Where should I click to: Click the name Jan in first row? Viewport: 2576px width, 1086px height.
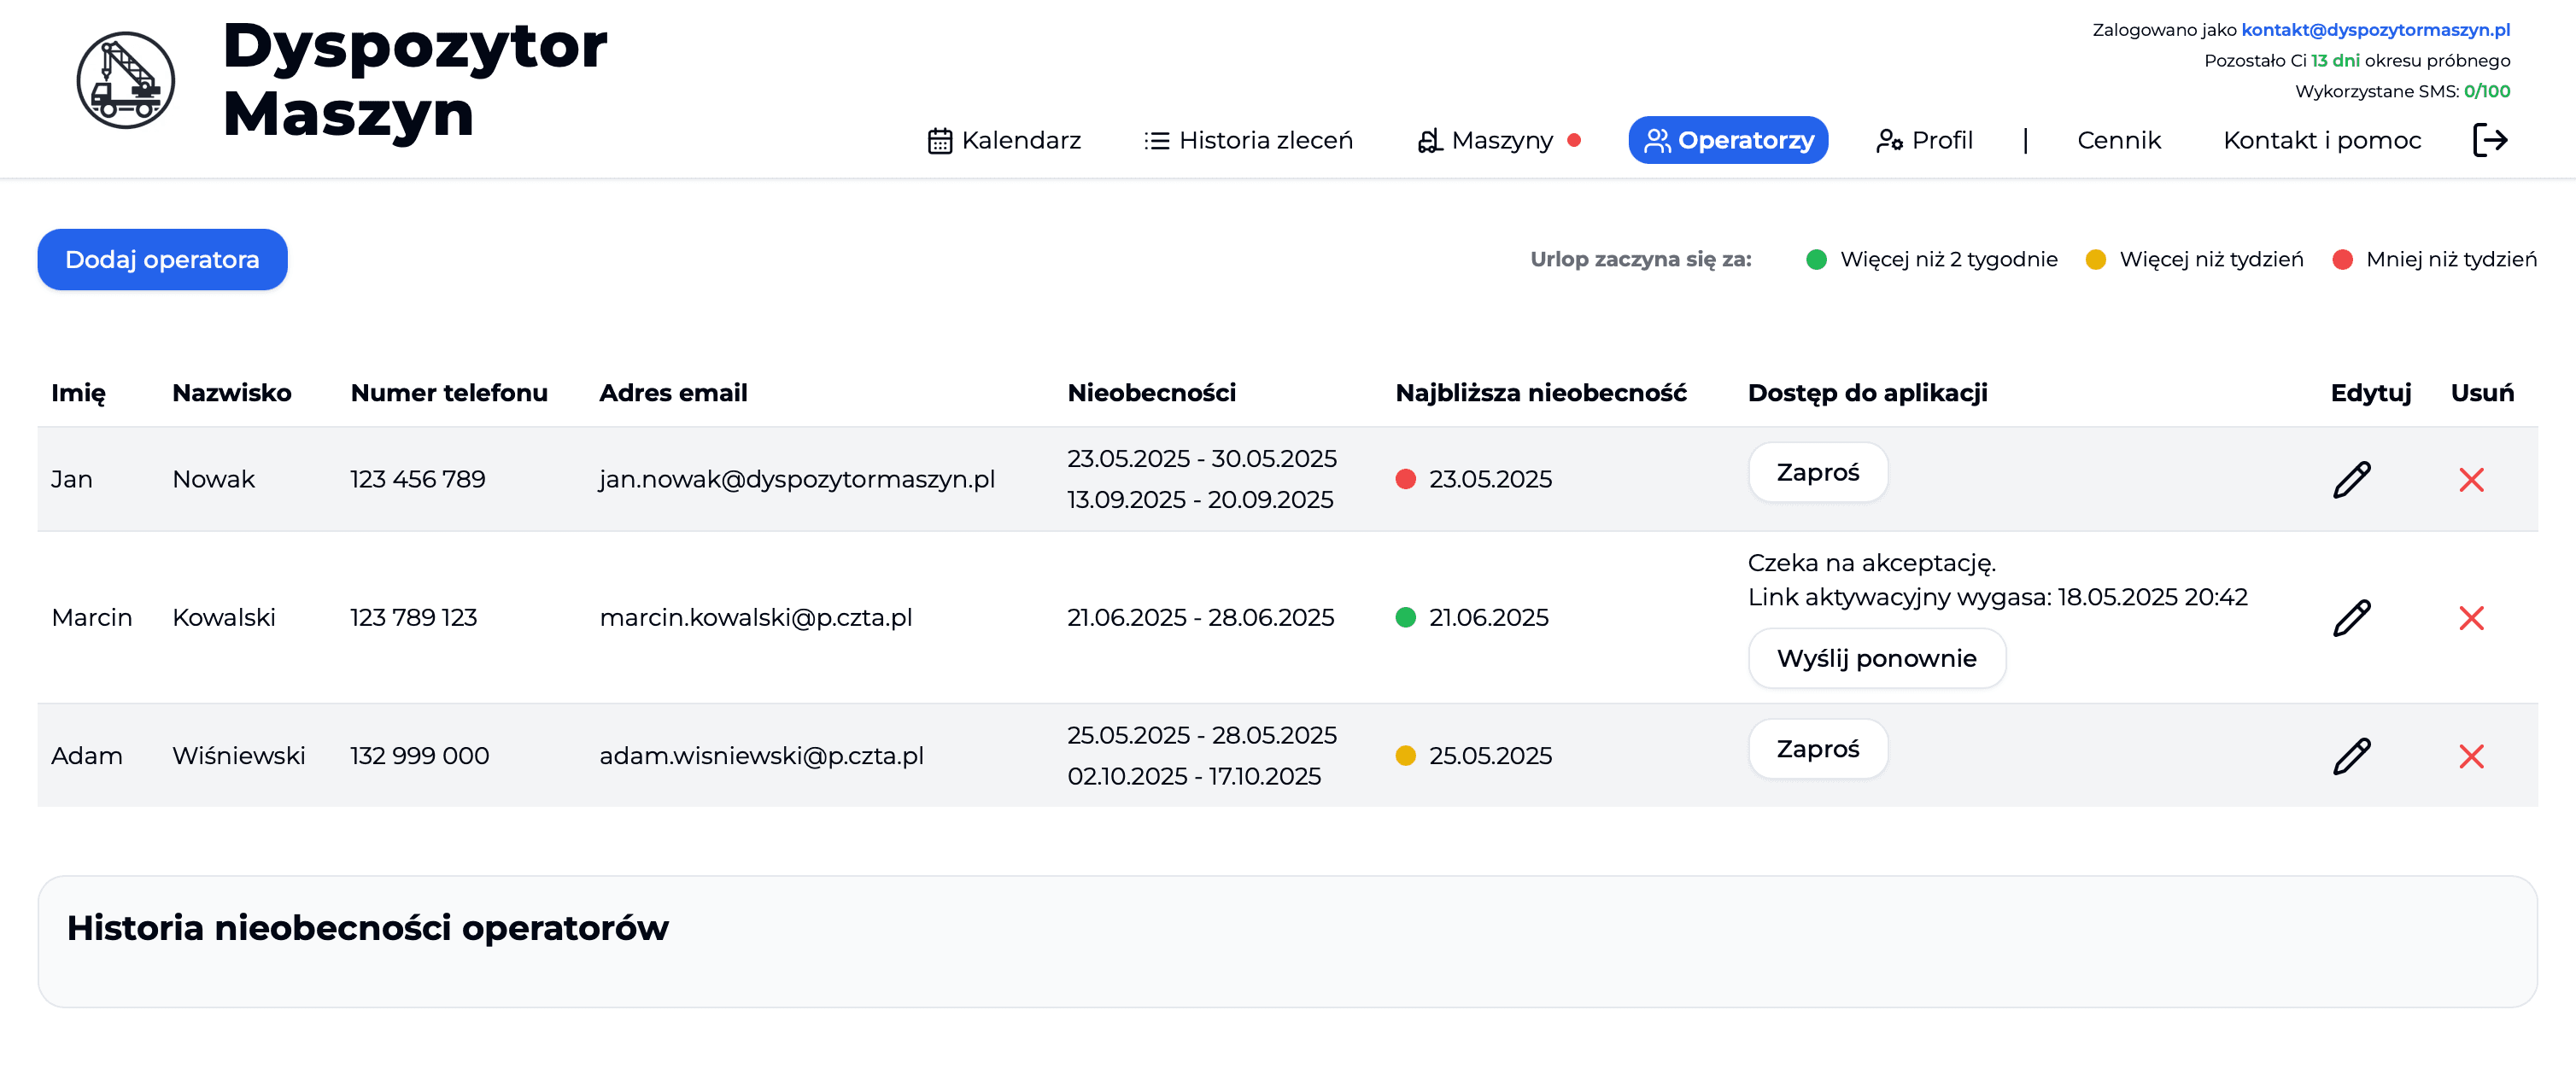(x=72, y=480)
